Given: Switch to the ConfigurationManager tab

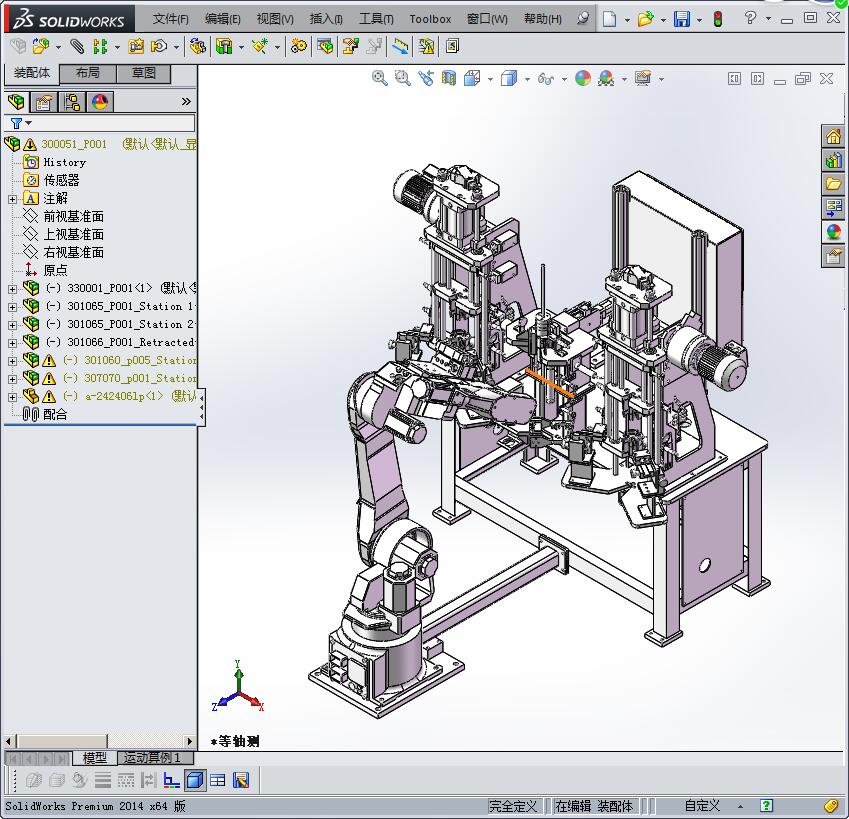Looking at the screenshot, I should click(x=72, y=102).
